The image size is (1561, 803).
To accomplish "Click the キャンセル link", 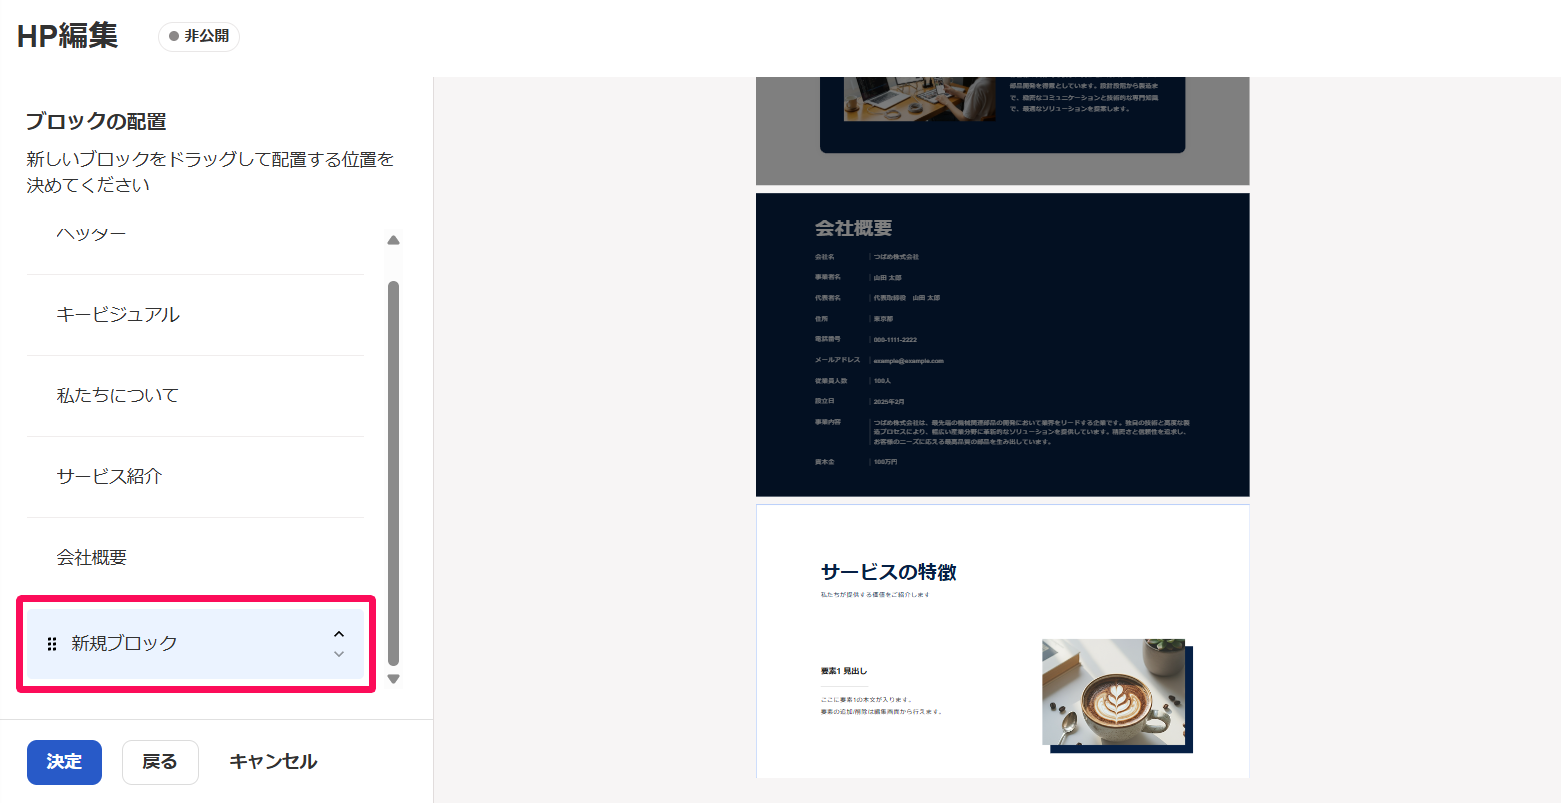I will pos(273,762).
